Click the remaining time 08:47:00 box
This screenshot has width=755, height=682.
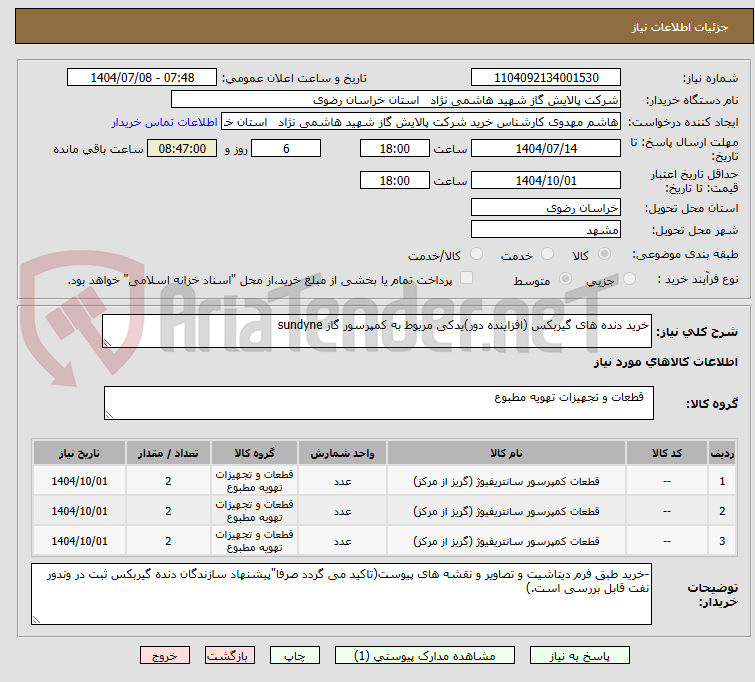pyautogui.click(x=181, y=148)
